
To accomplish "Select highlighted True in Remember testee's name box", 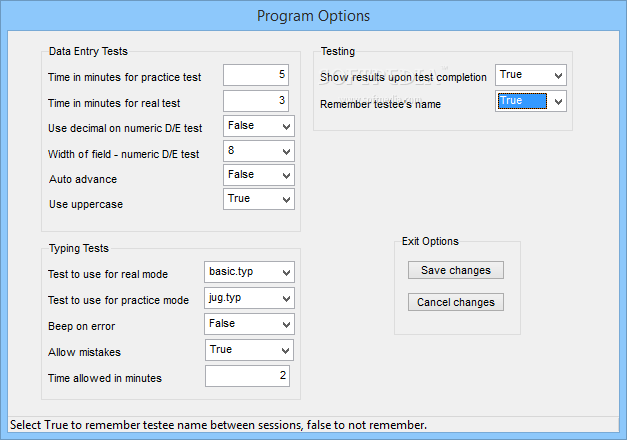I will click(x=522, y=101).
